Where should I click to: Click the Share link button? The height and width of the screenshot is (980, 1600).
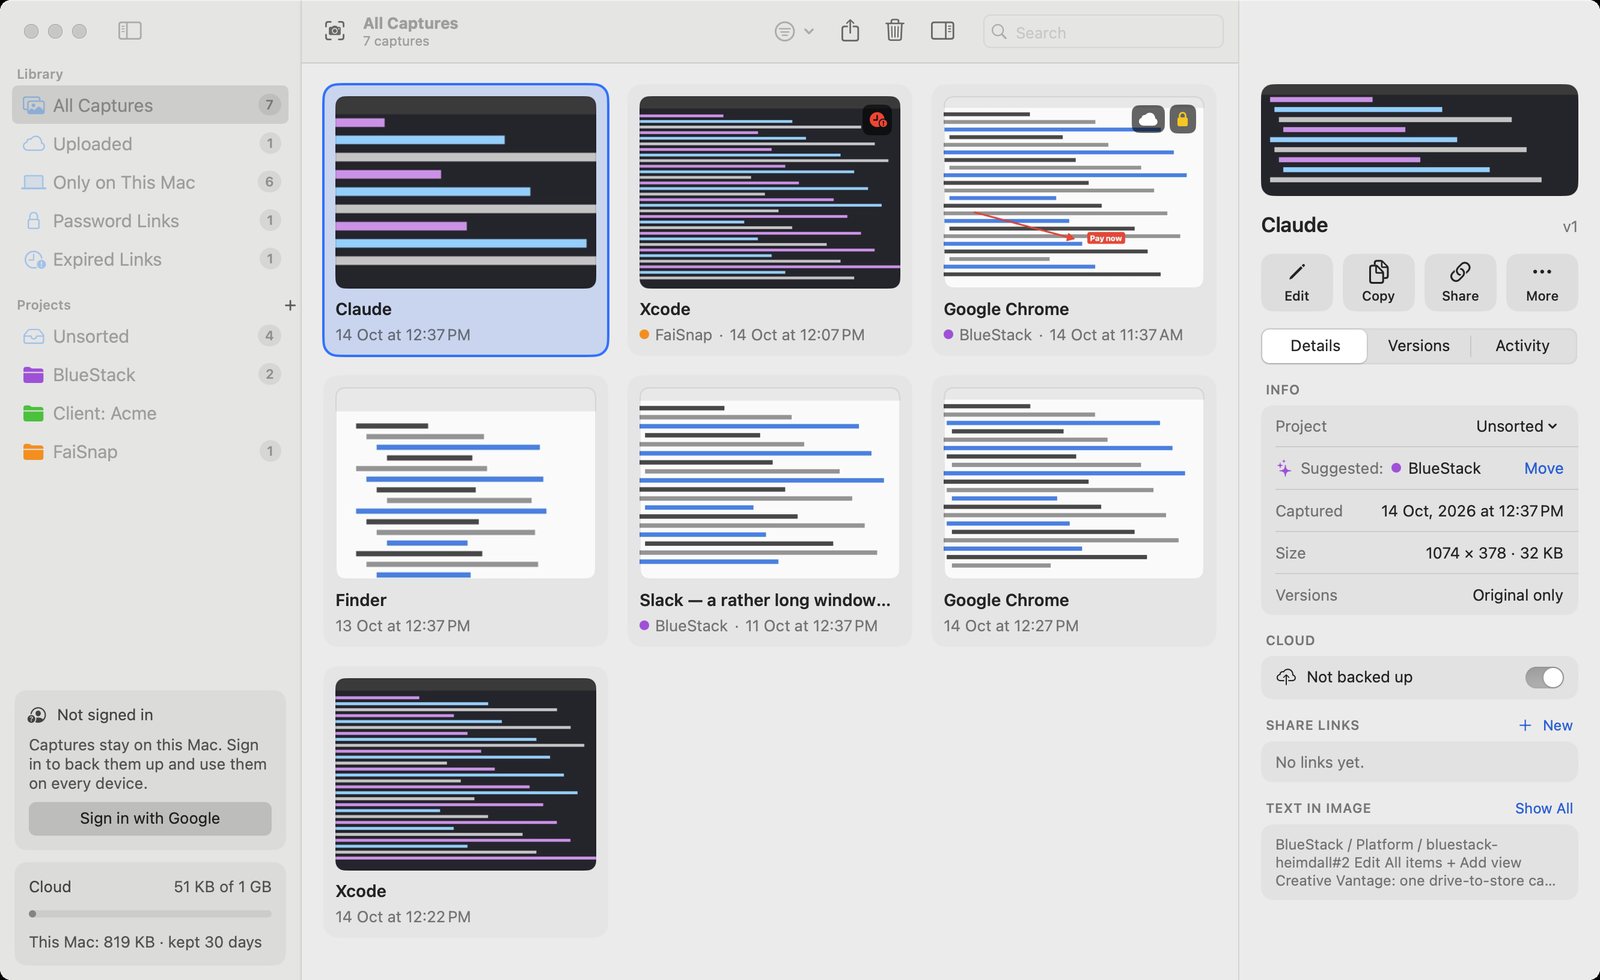pyautogui.click(x=1460, y=283)
